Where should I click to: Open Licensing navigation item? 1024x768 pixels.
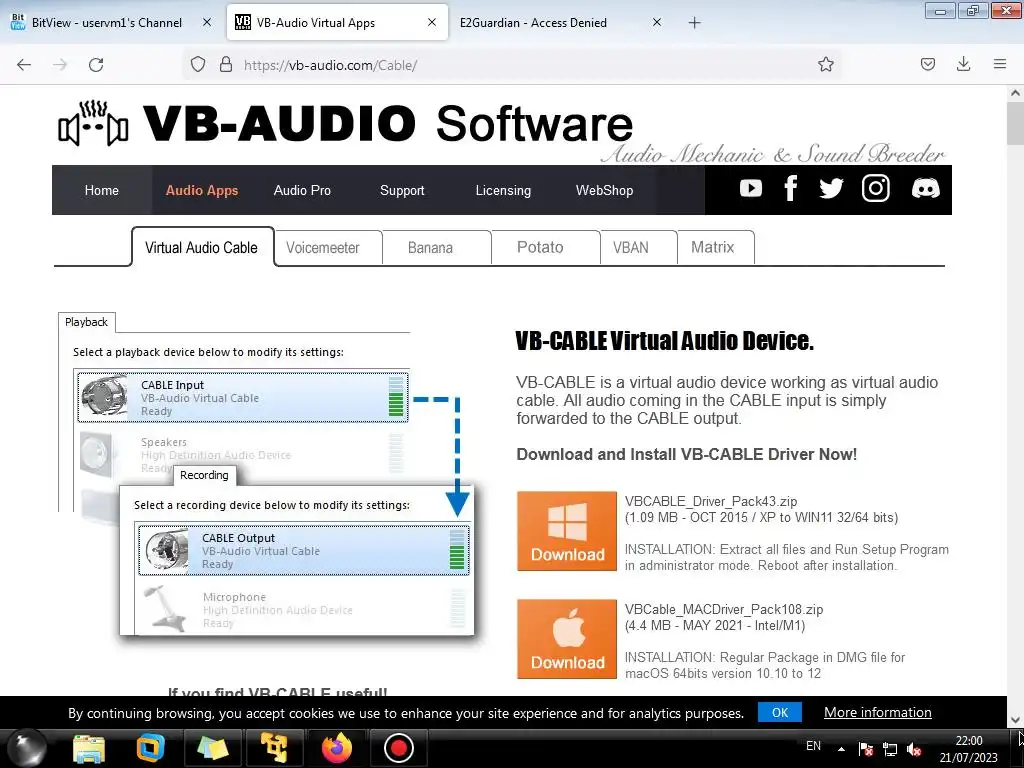click(x=503, y=190)
